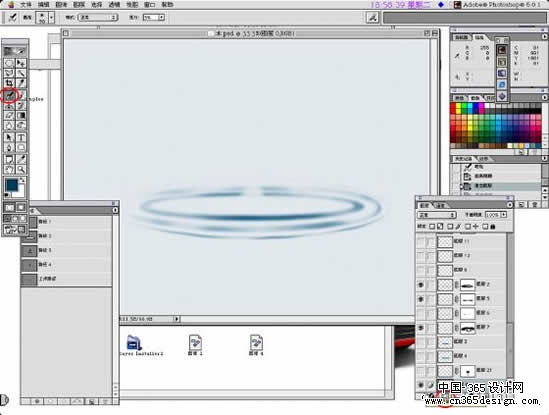
Task: Click the status bar arrow below the canvas
Action: coord(177,319)
